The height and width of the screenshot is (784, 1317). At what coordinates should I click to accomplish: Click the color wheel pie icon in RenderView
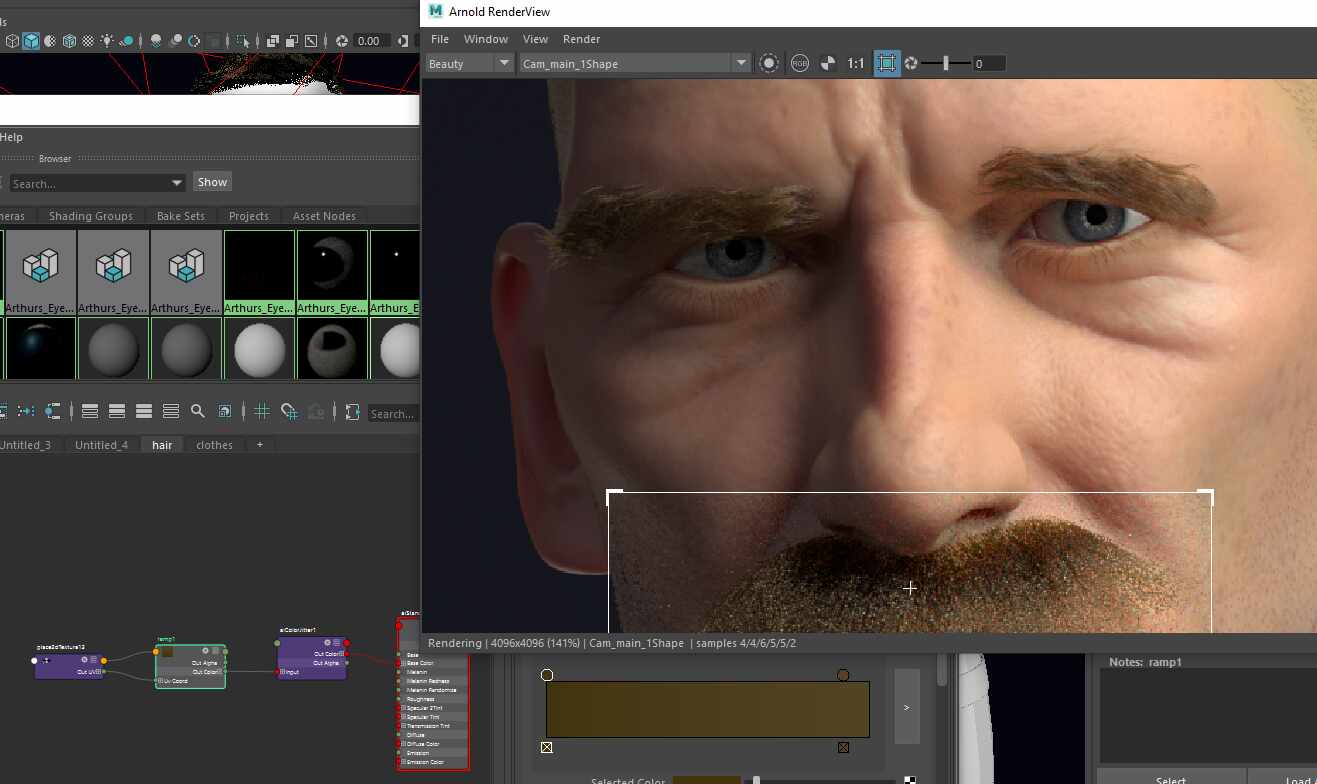point(827,63)
